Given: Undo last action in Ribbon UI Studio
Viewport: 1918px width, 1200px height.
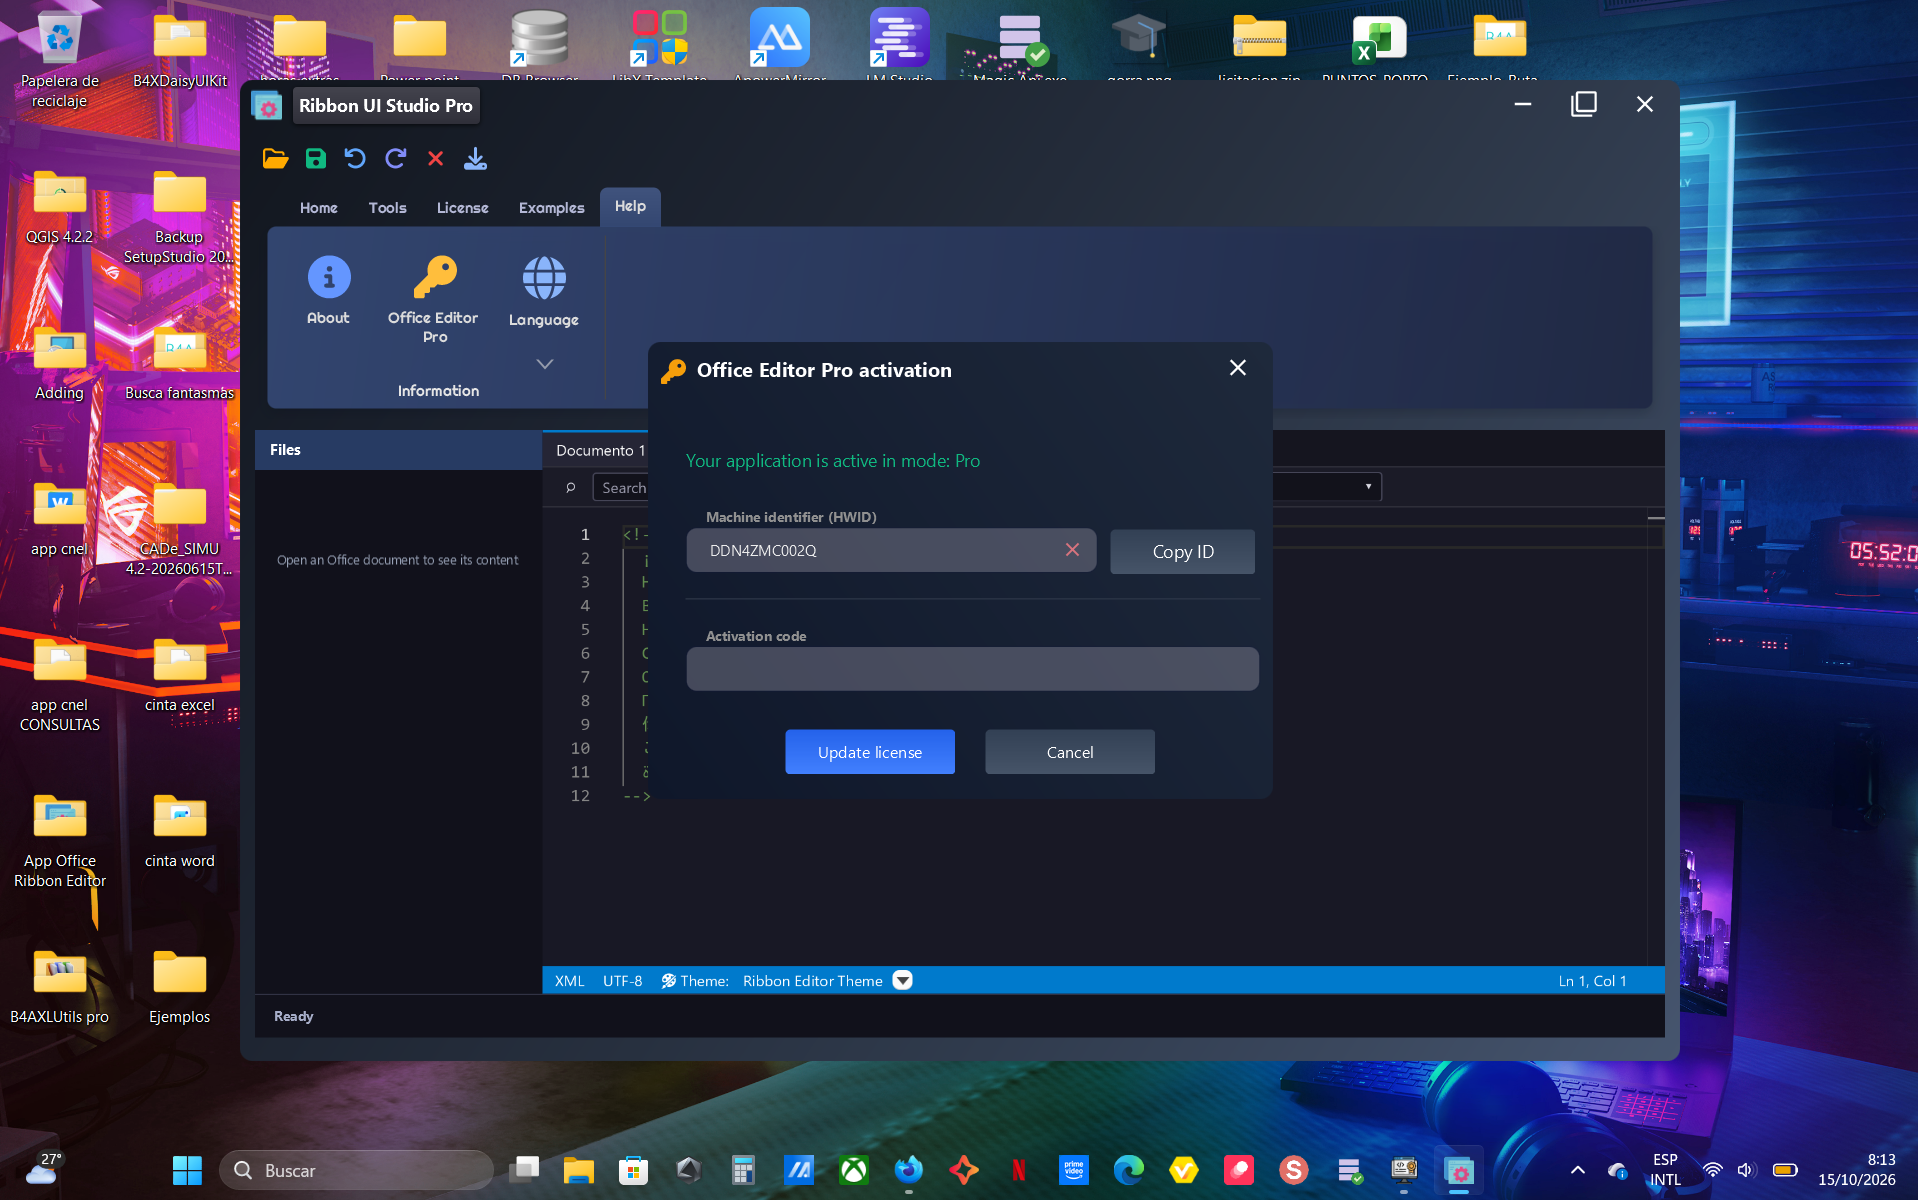Looking at the screenshot, I should pyautogui.click(x=355, y=158).
